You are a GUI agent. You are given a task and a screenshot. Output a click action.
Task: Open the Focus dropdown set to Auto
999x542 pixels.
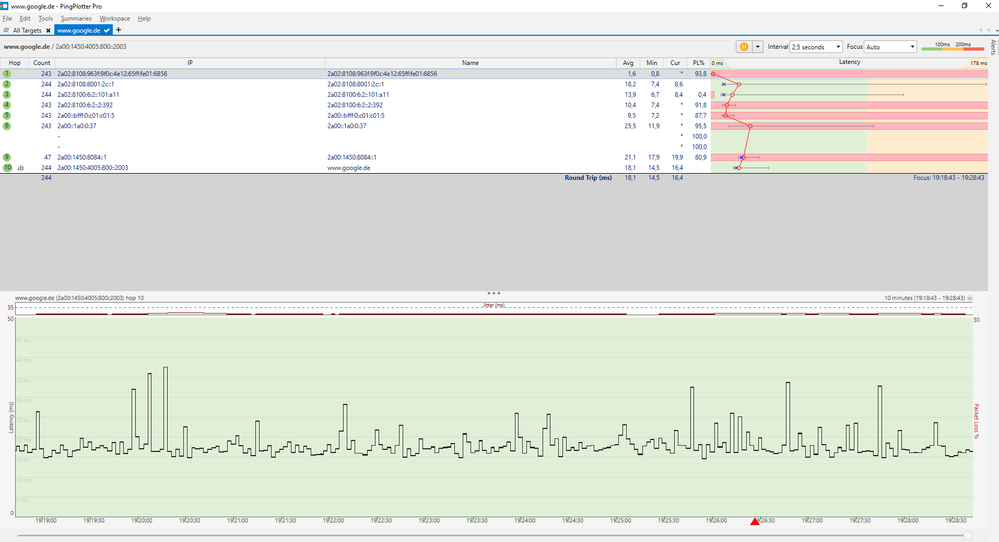(x=890, y=47)
